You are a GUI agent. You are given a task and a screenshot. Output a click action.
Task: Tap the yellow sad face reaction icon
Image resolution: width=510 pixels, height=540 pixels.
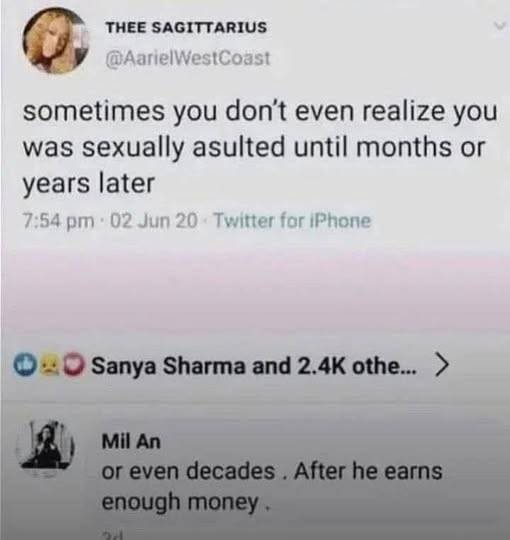coord(48,366)
